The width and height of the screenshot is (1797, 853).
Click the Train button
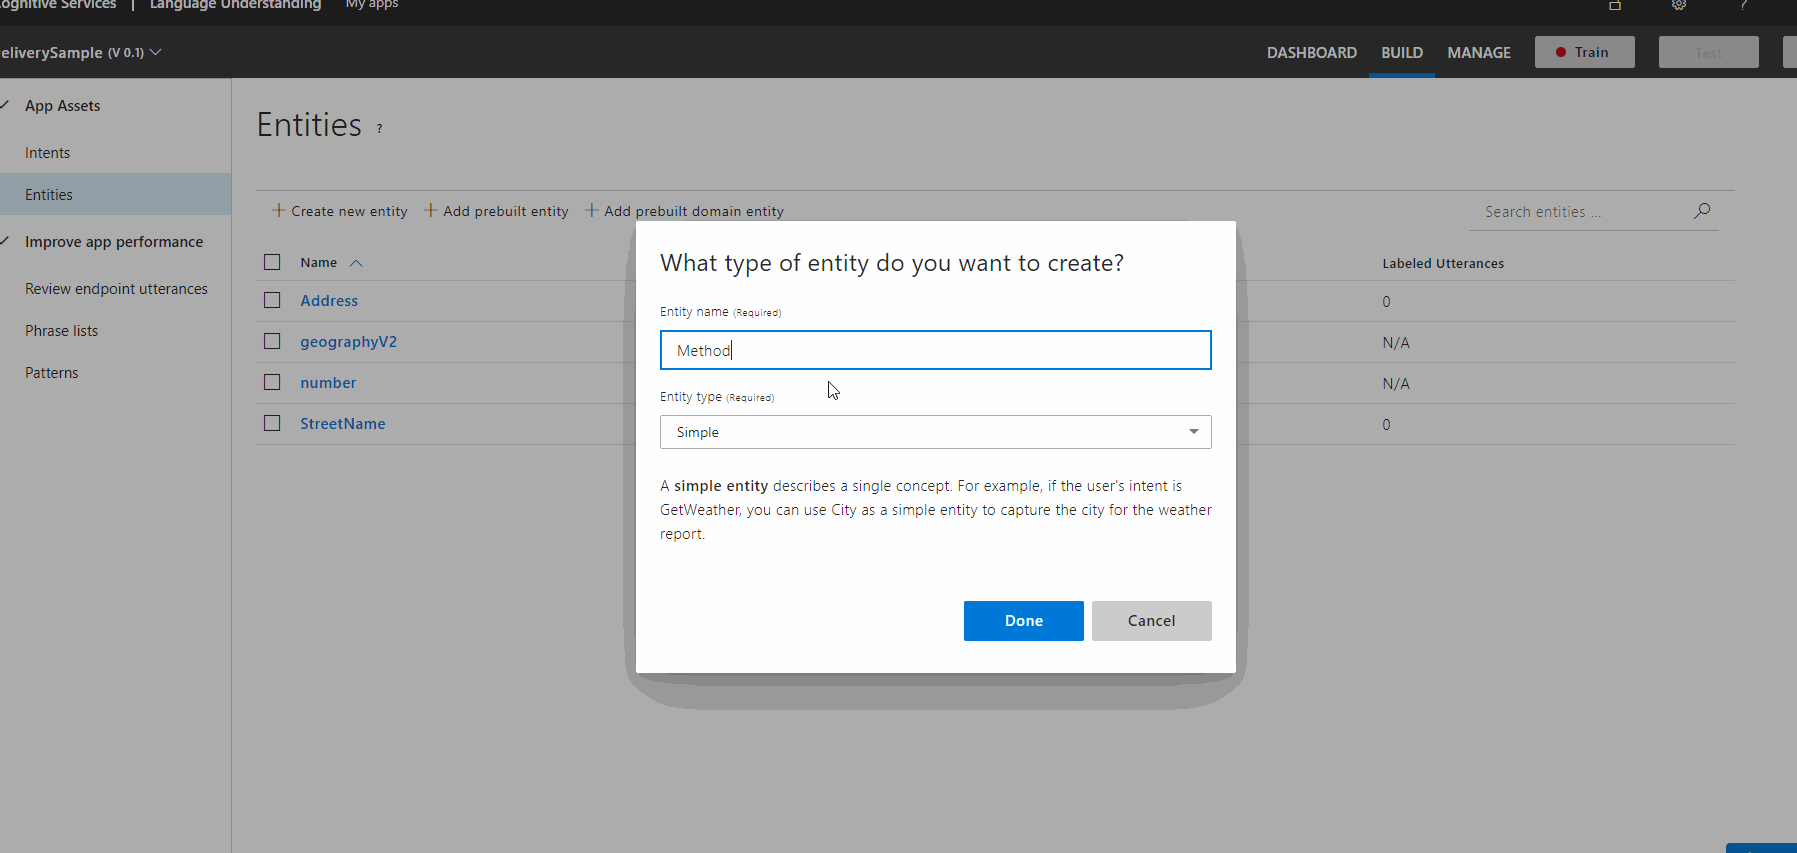[1584, 52]
